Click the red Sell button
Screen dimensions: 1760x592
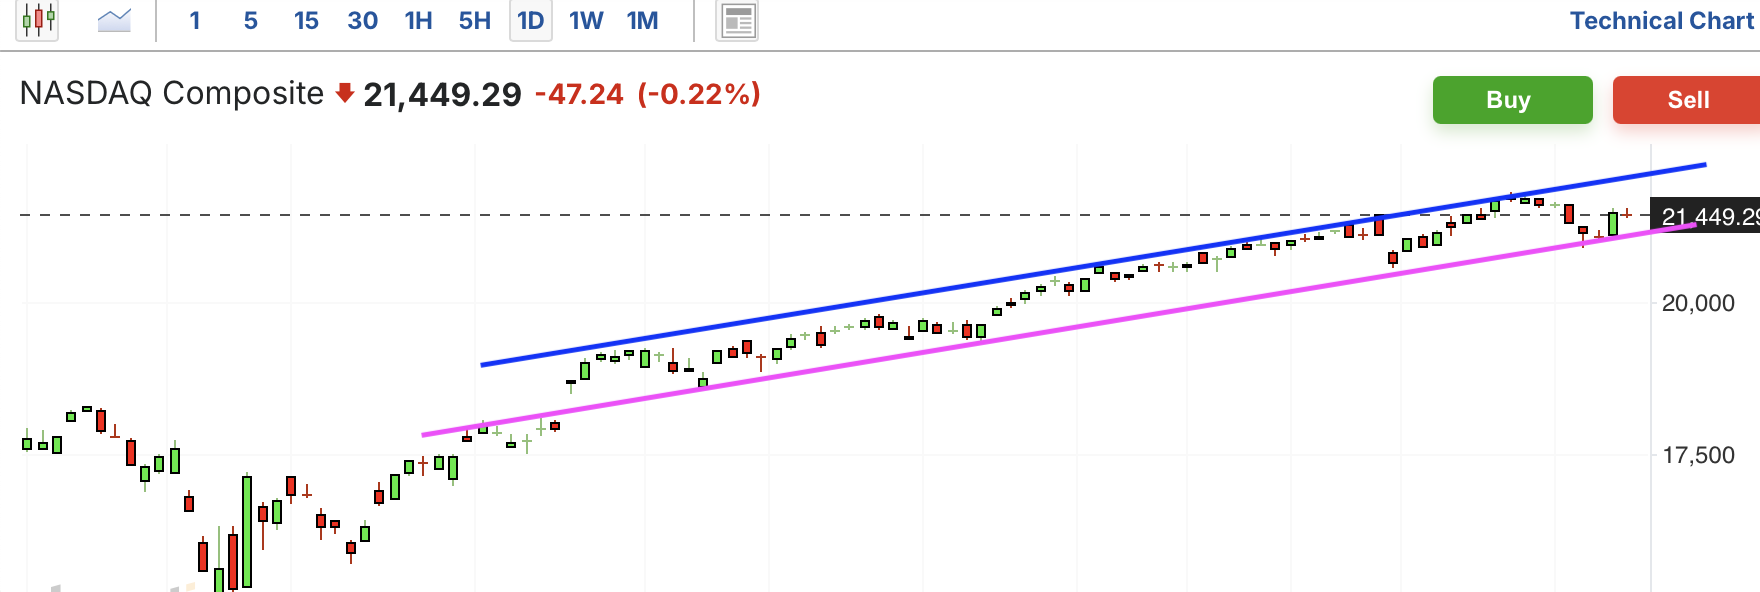(1687, 100)
